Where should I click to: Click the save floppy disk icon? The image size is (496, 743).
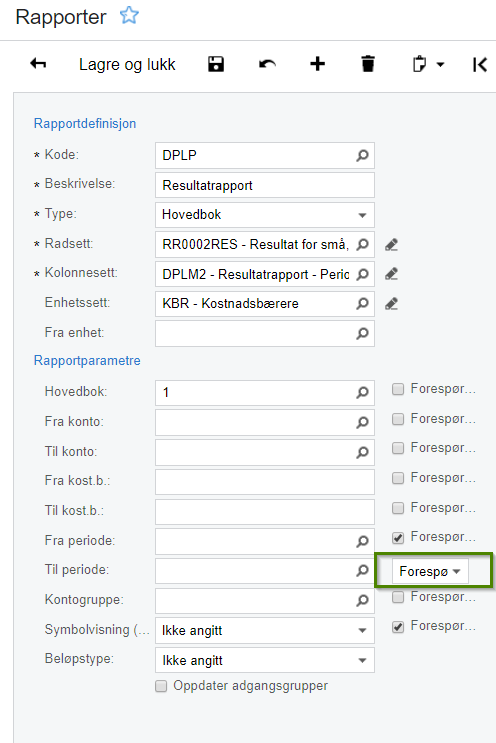[x=216, y=64]
